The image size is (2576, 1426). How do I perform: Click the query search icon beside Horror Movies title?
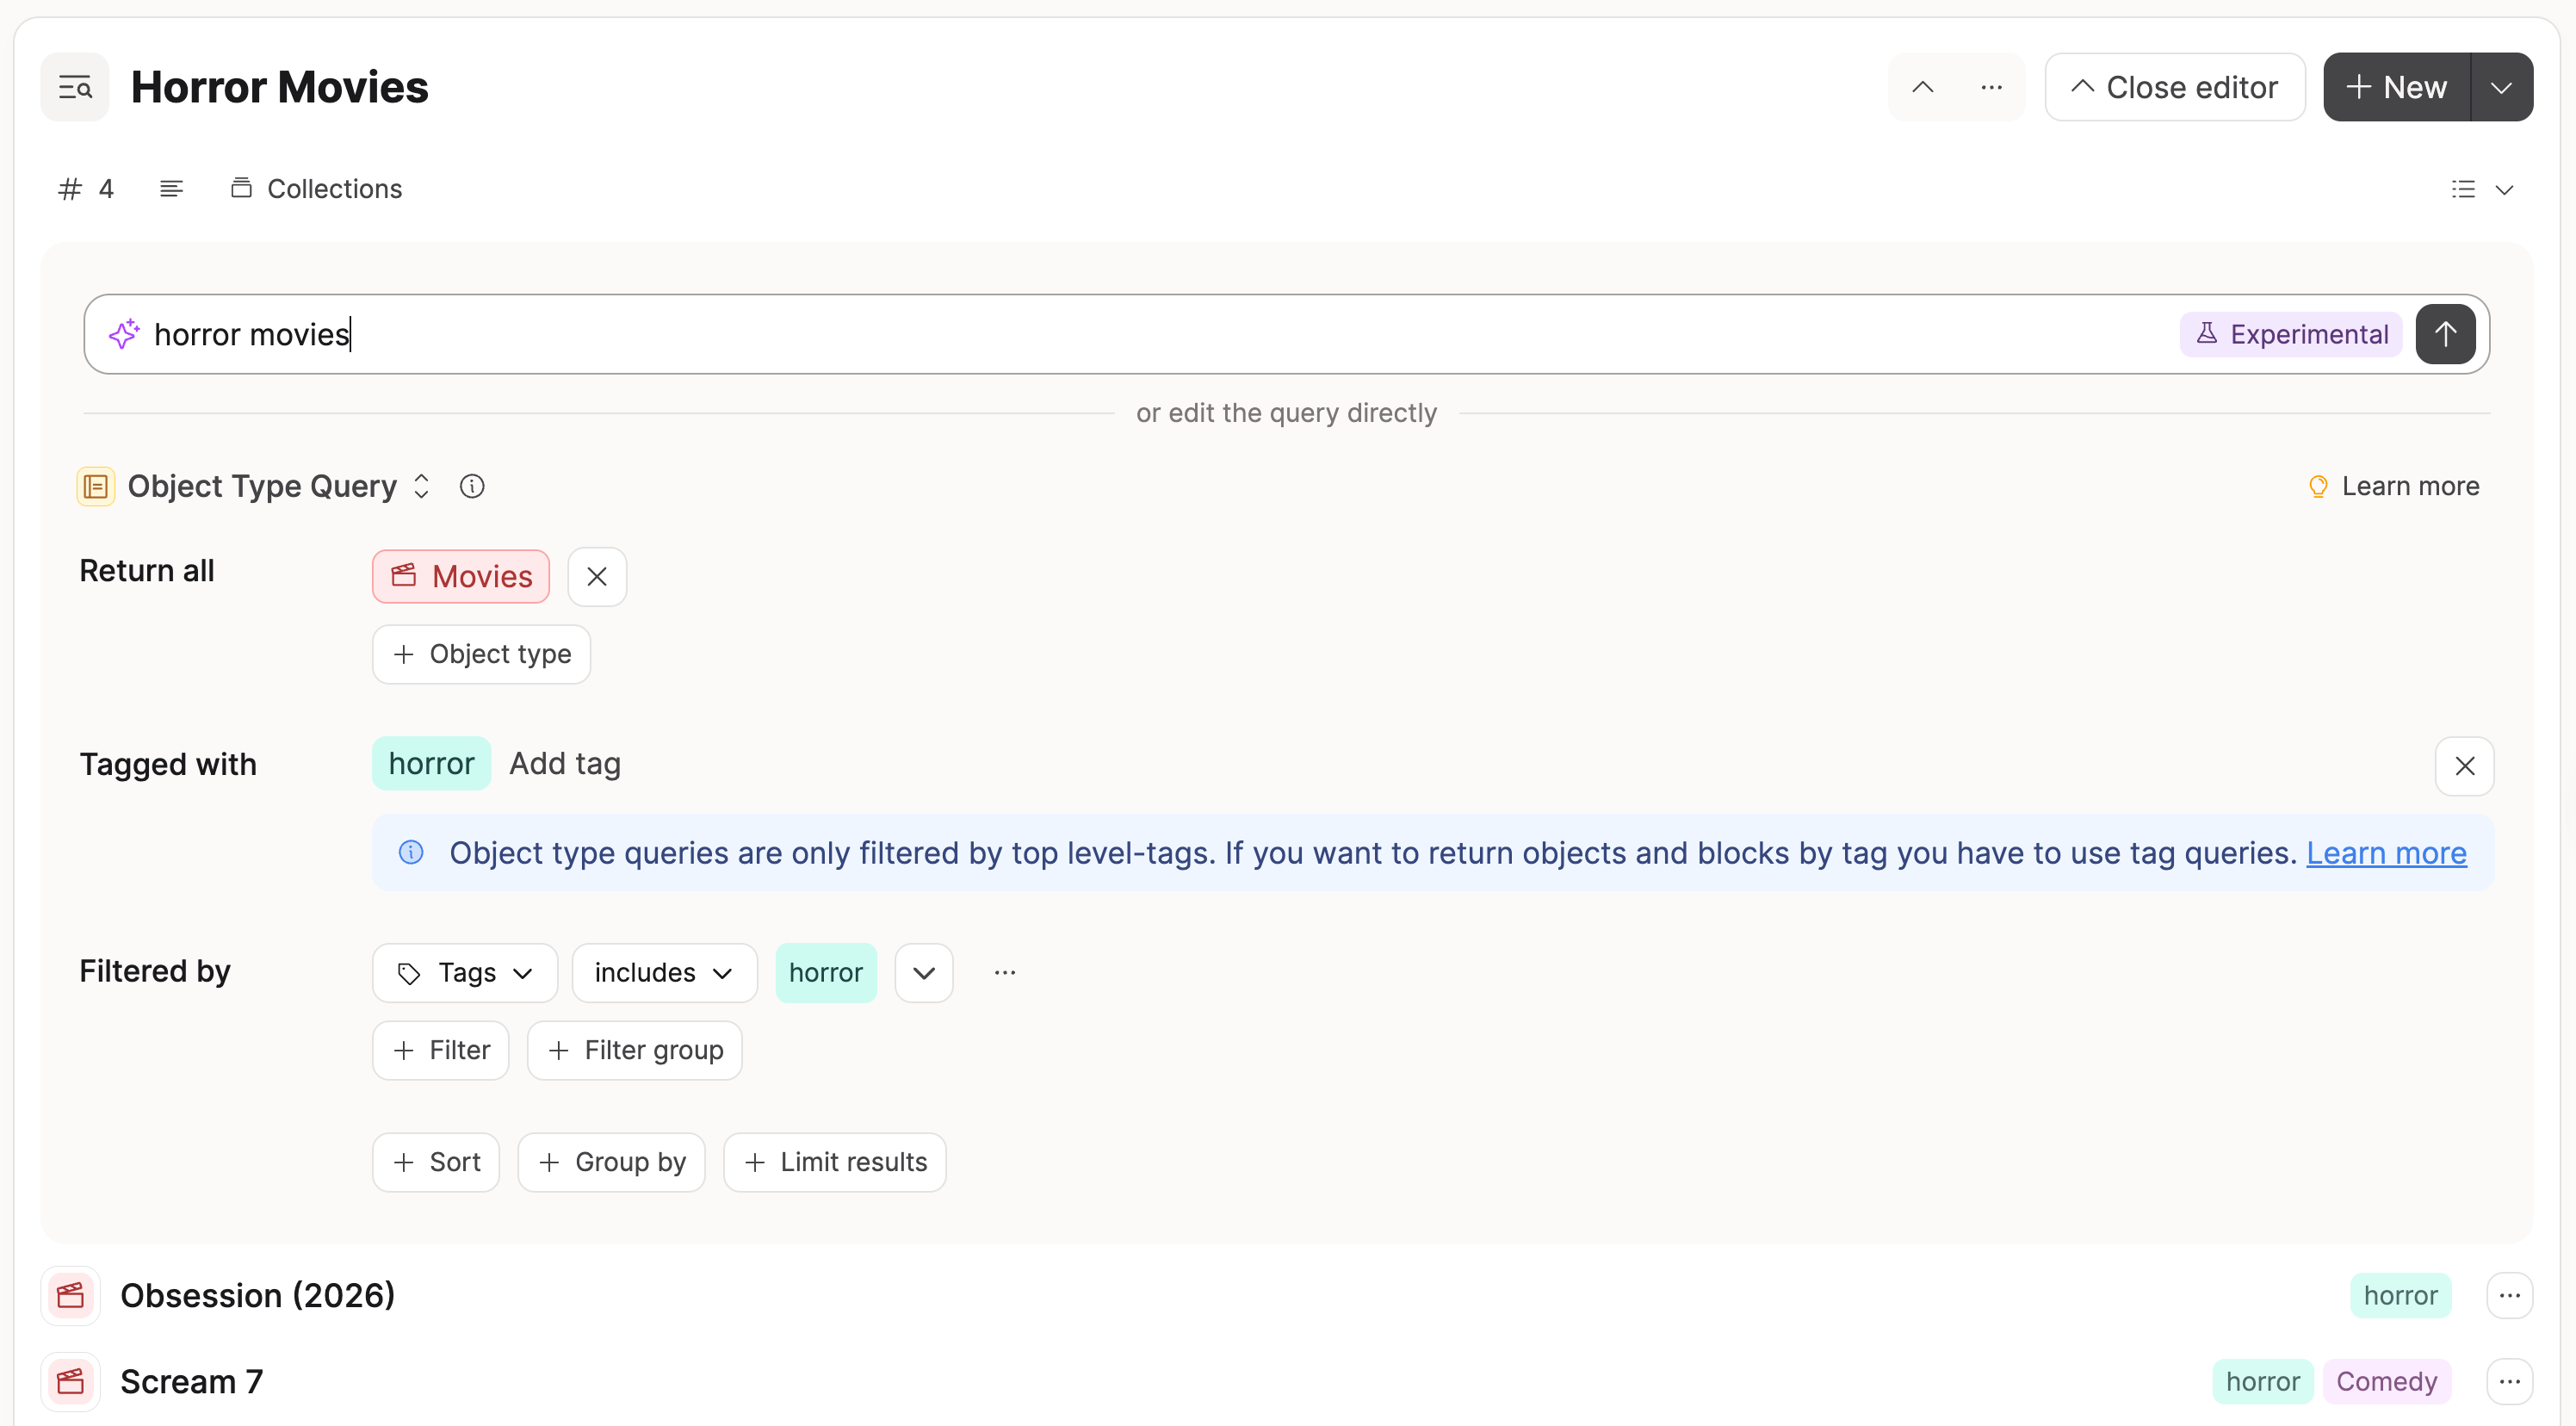pos(75,88)
